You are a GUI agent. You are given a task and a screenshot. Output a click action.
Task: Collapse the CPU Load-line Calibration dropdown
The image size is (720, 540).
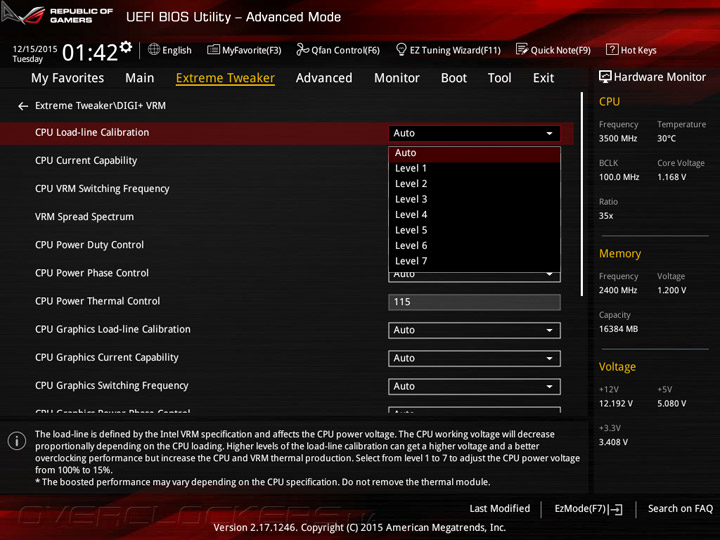(474, 133)
